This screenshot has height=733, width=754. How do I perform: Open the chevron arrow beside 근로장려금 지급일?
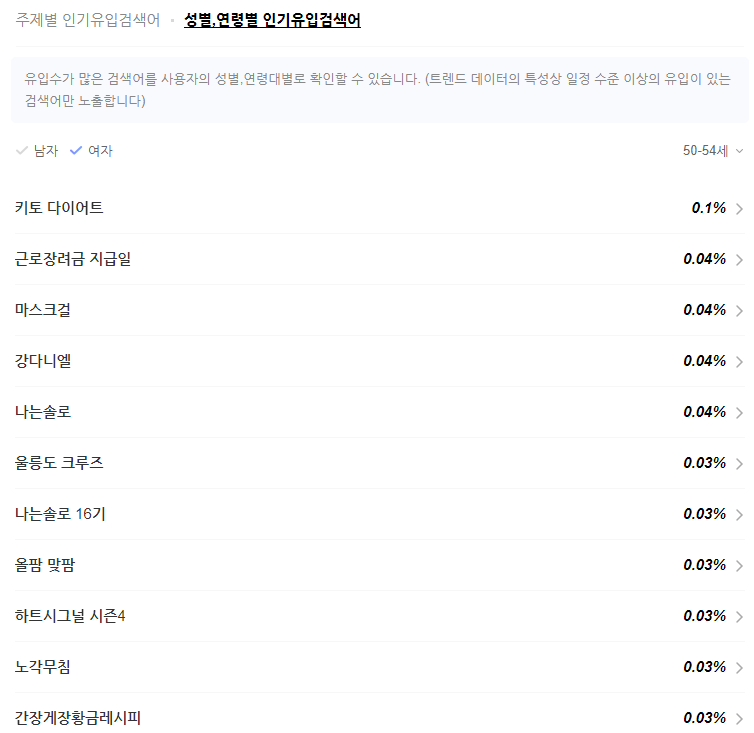point(740,260)
